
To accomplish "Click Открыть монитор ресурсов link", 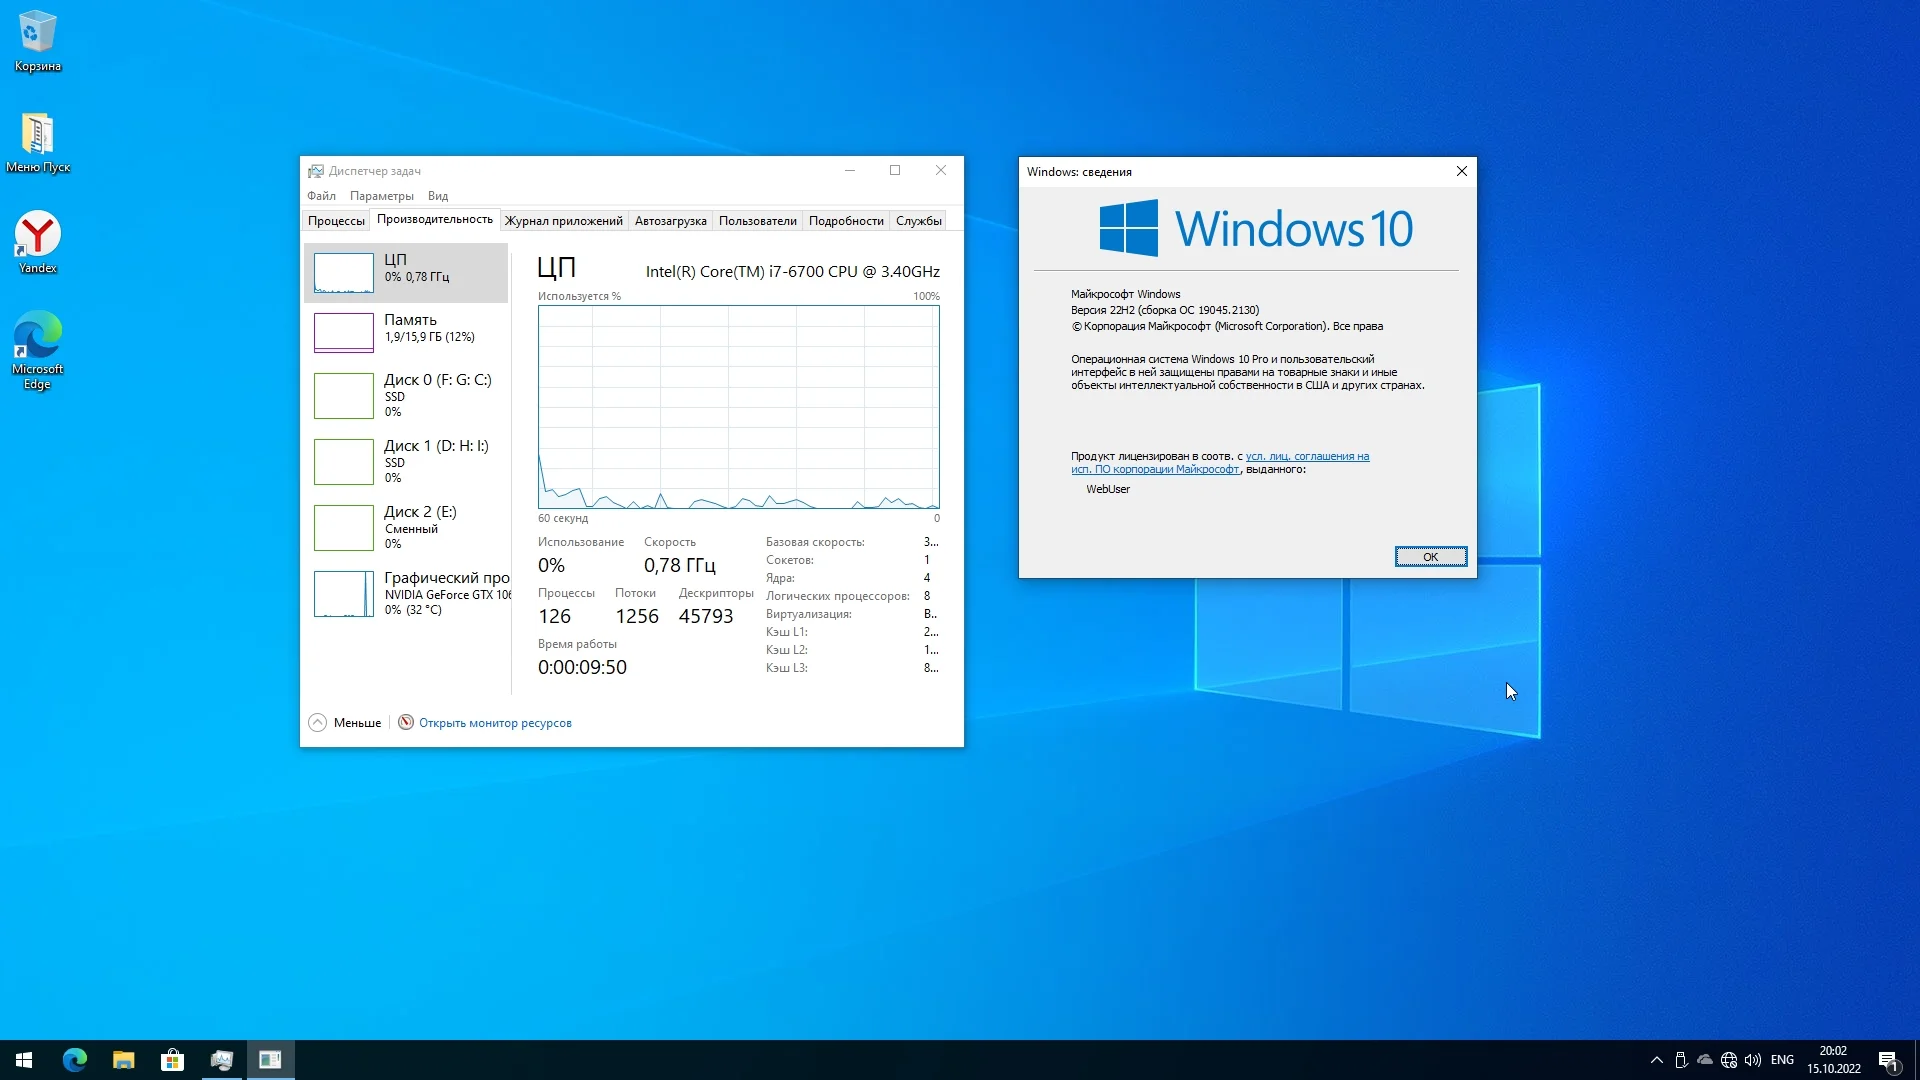I will point(495,723).
